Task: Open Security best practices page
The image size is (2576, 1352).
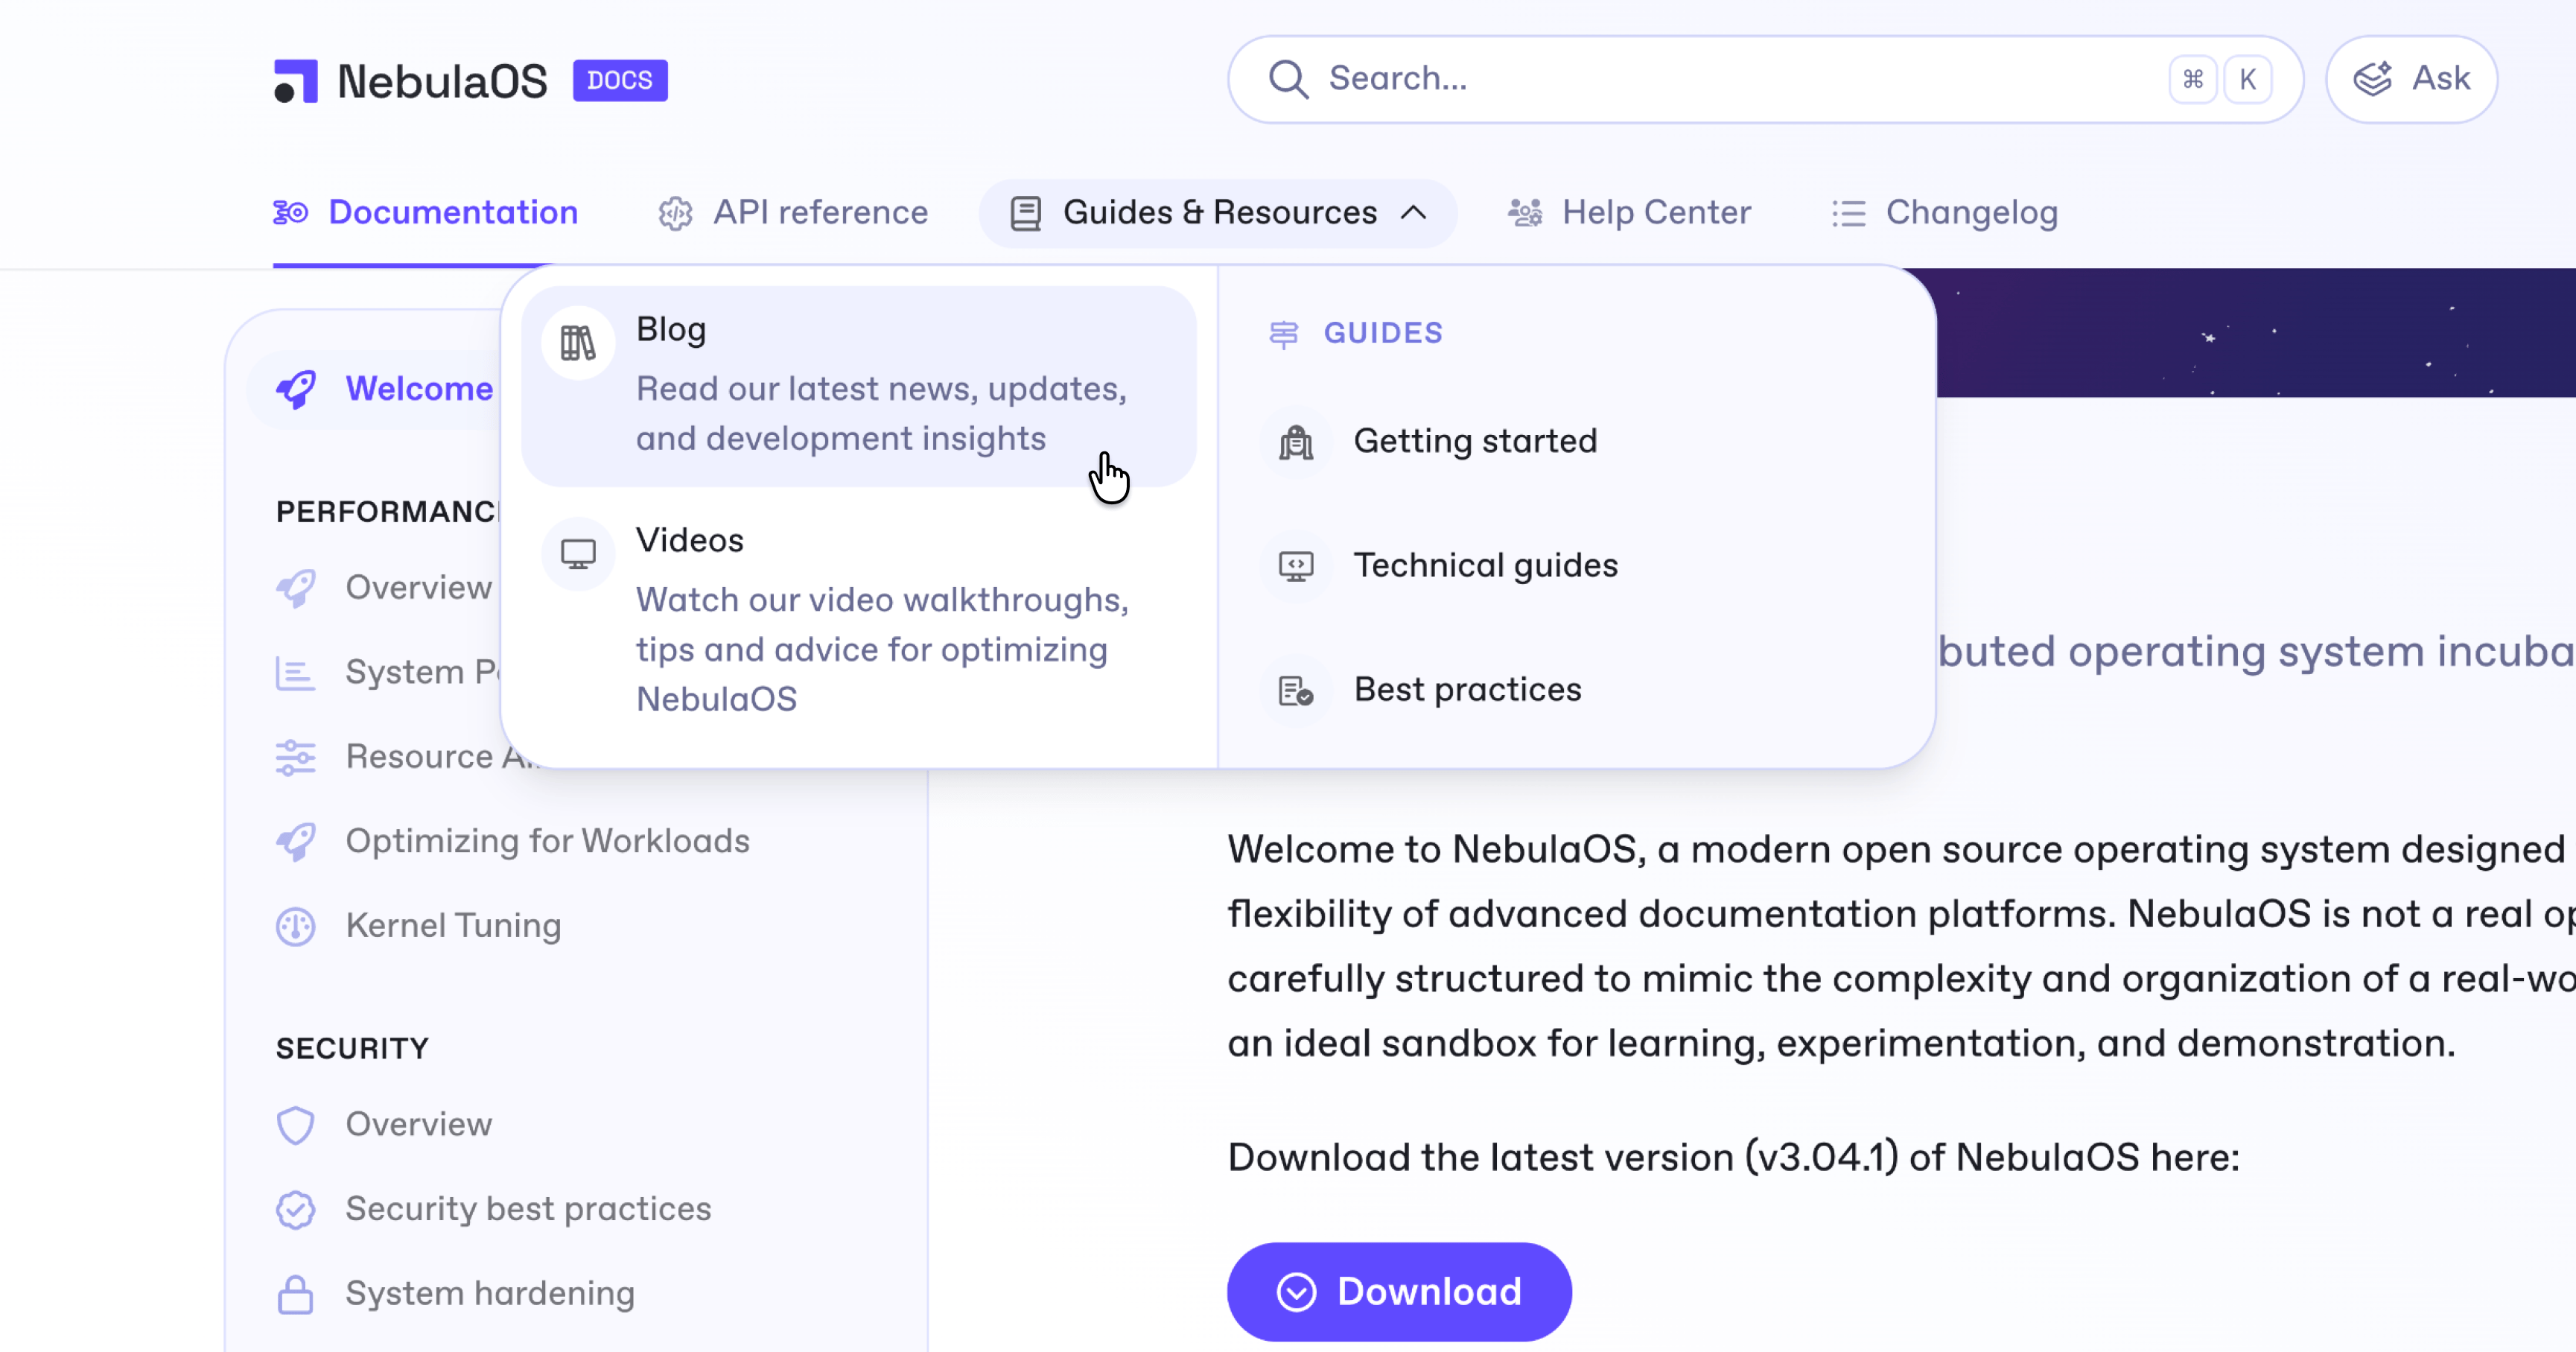Action: click(x=528, y=1208)
